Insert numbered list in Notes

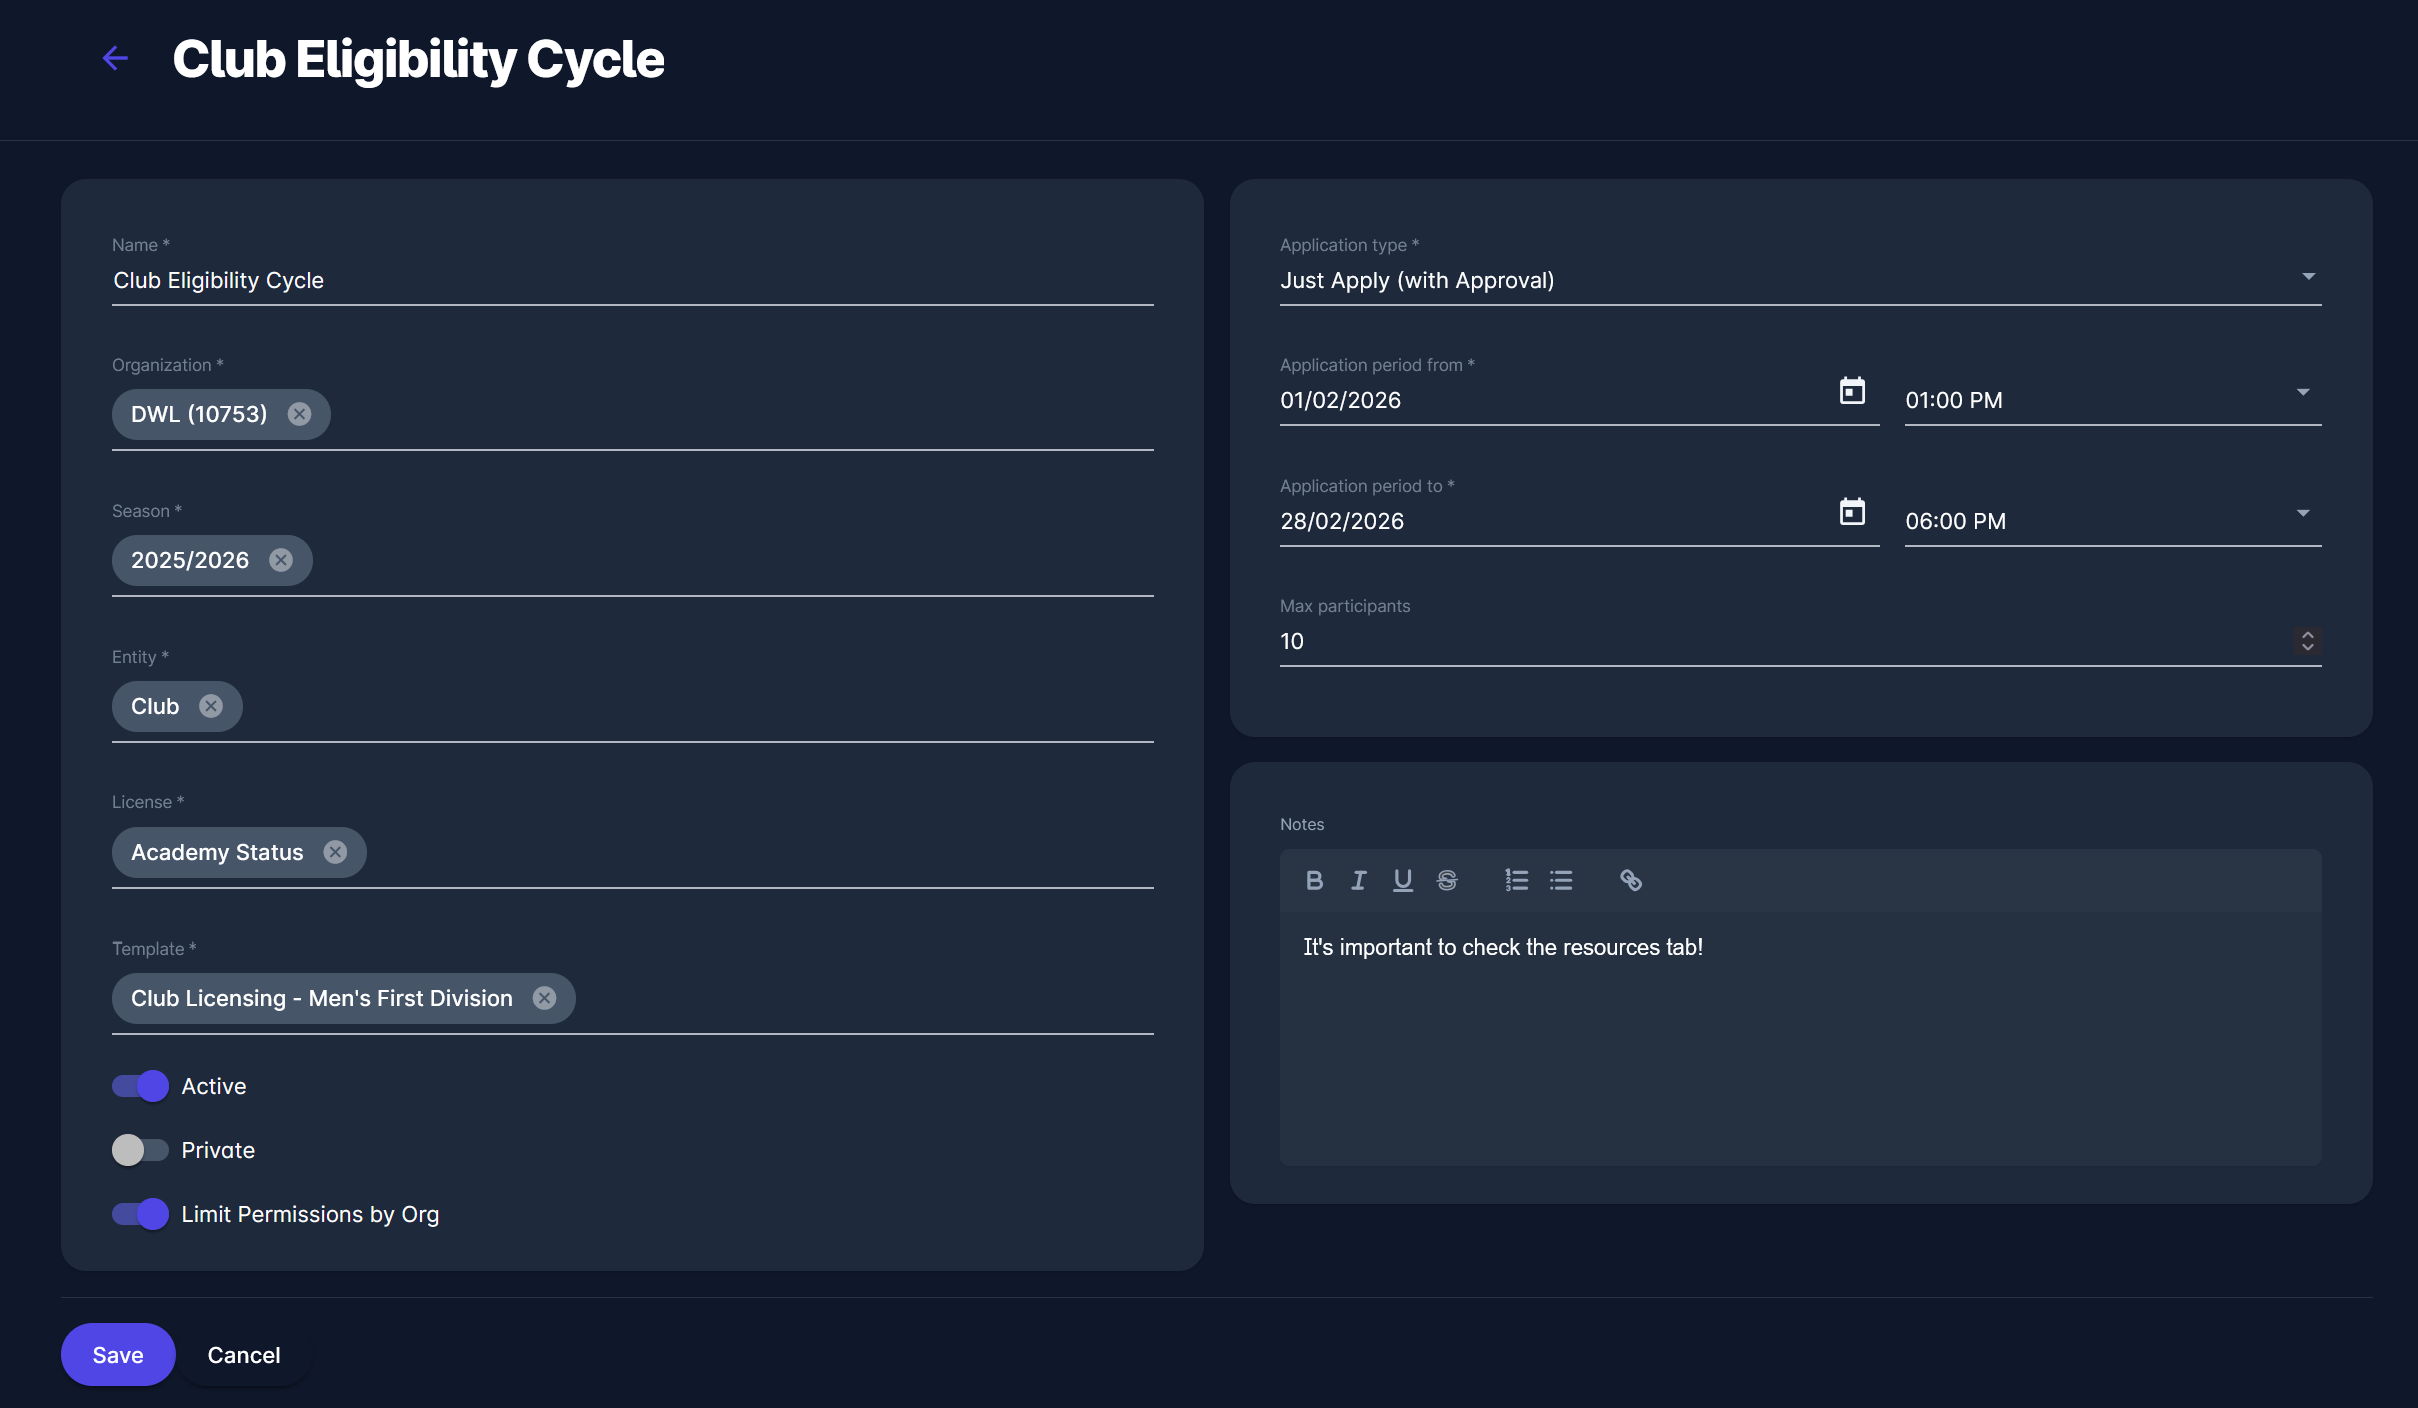(1516, 880)
